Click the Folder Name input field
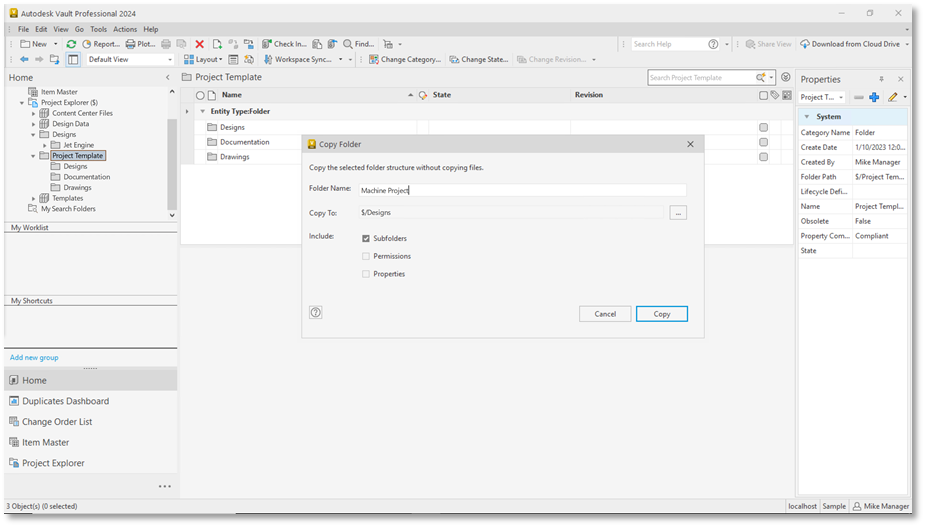 pos(523,190)
